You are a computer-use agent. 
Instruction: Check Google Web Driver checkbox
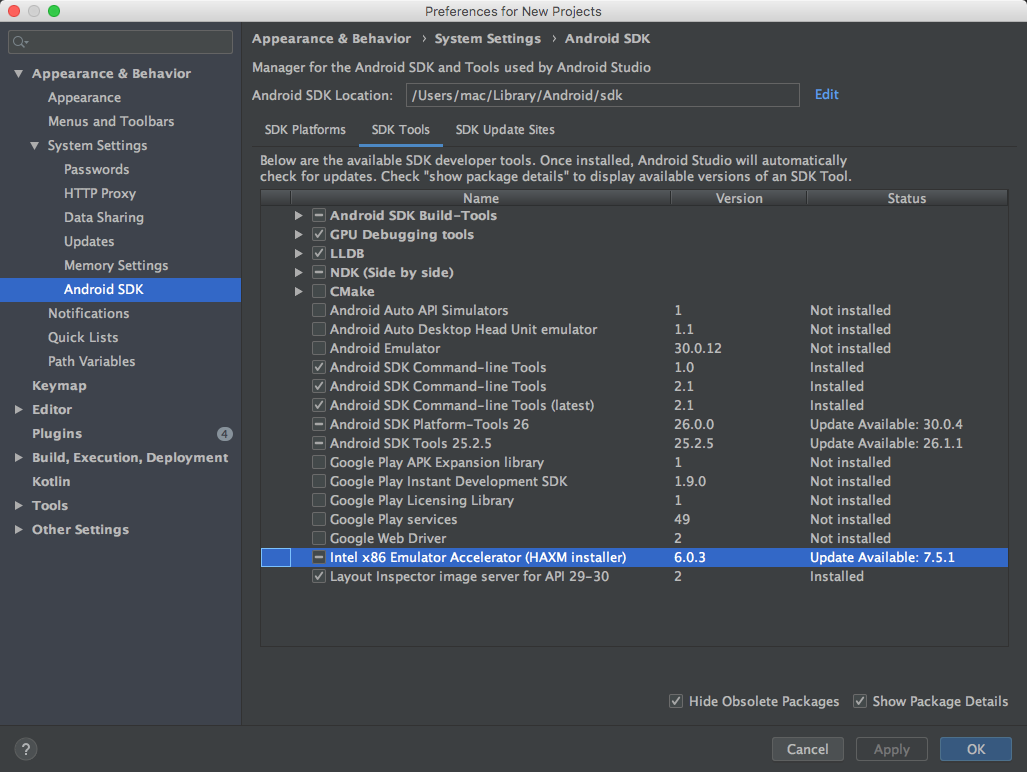319,538
